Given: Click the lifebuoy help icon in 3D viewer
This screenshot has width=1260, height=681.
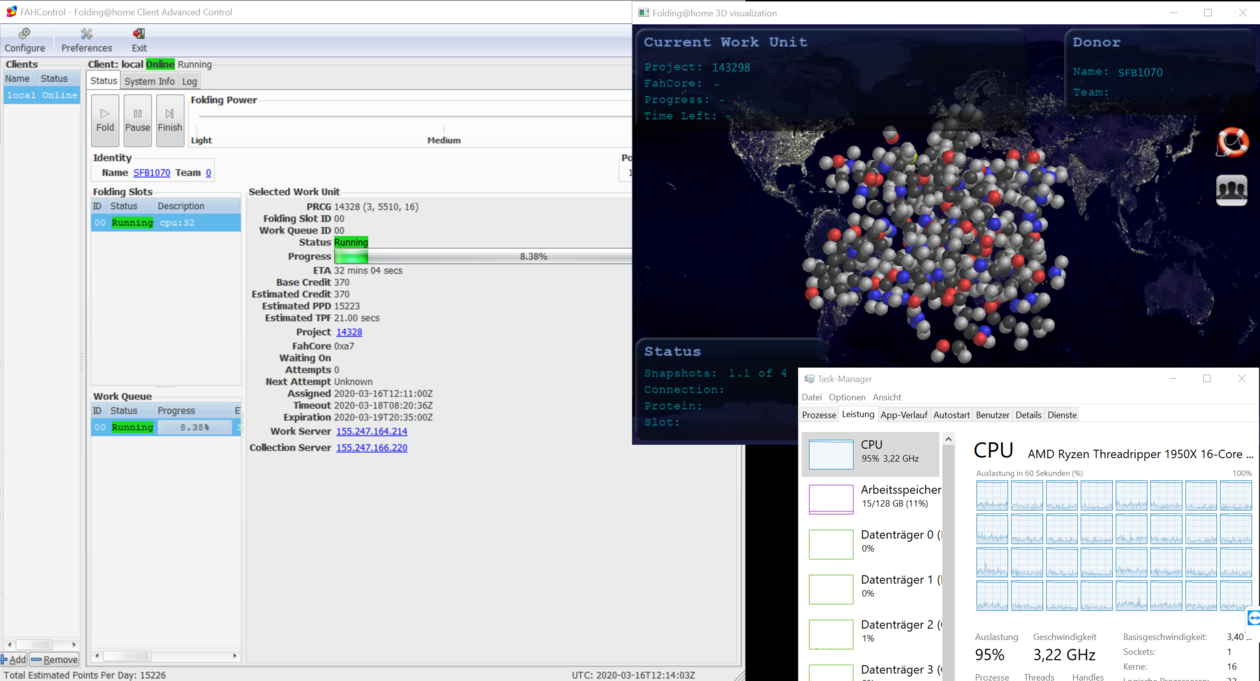Looking at the screenshot, I should (1232, 142).
